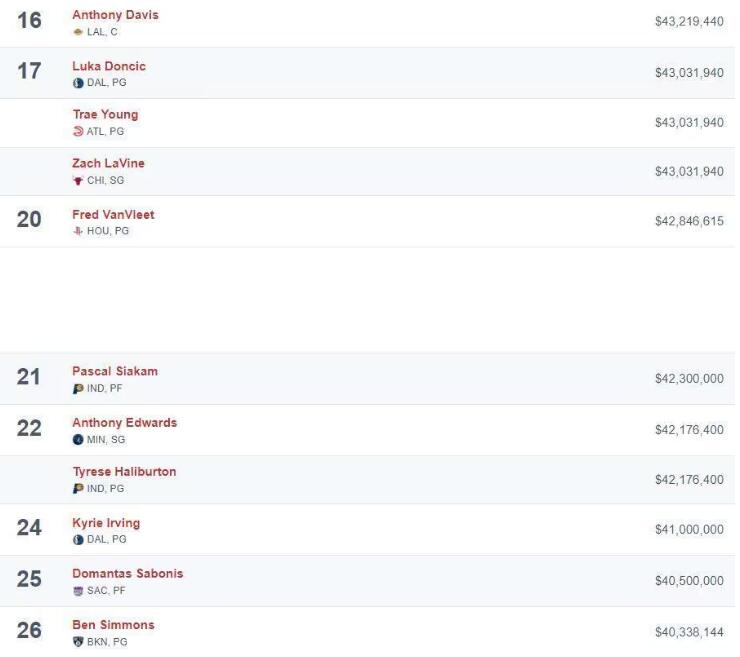Viewport: 740px width, 657px height.
Task: Click the Timberwolves logo under Anthony Edwards
Action: (x=78, y=439)
